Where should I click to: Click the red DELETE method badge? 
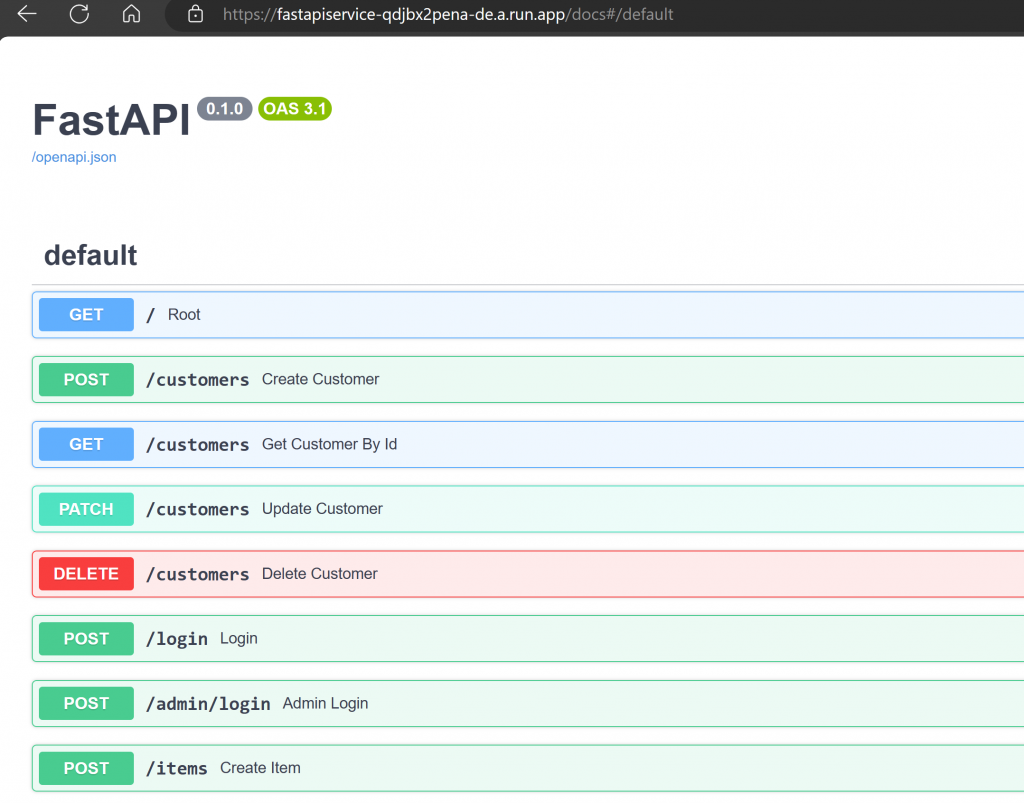(x=86, y=574)
